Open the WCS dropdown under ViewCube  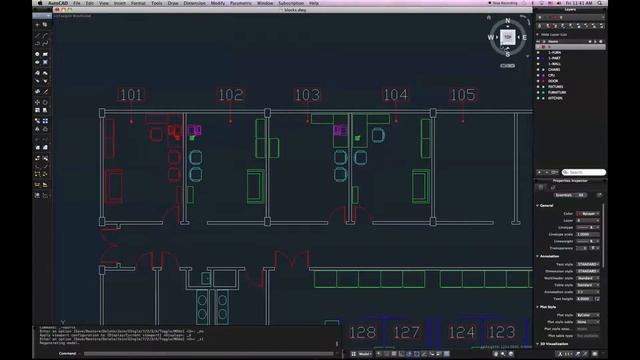click(x=507, y=66)
